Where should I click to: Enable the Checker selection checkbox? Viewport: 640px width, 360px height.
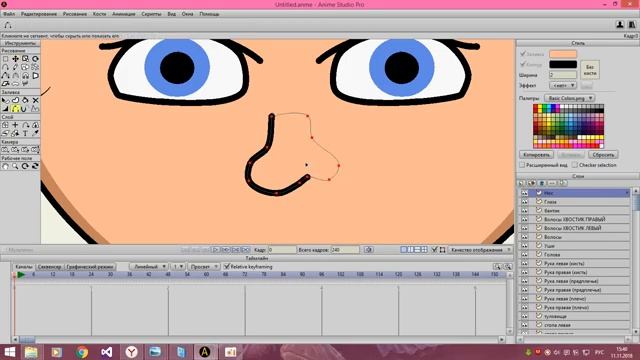(575, 165)
